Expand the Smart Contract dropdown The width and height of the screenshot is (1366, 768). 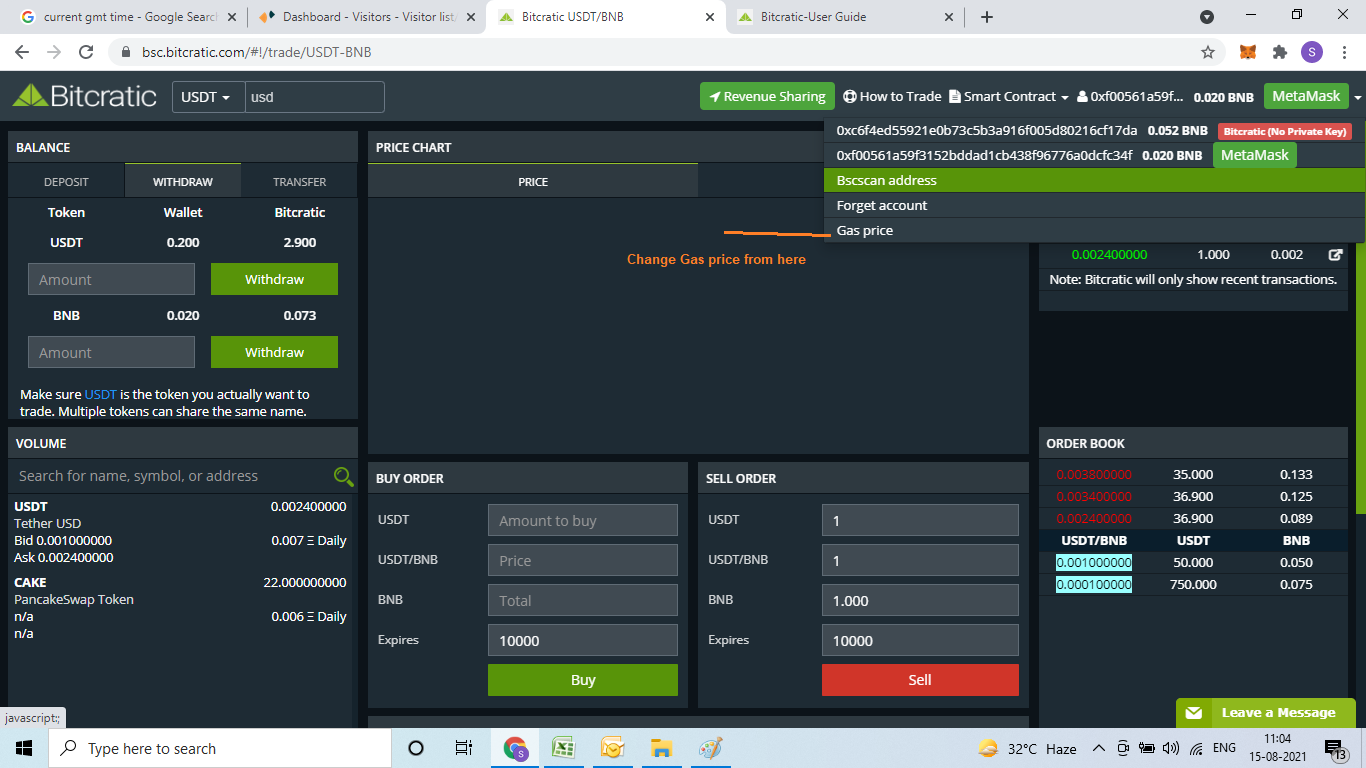click(x=1008, y=96)
